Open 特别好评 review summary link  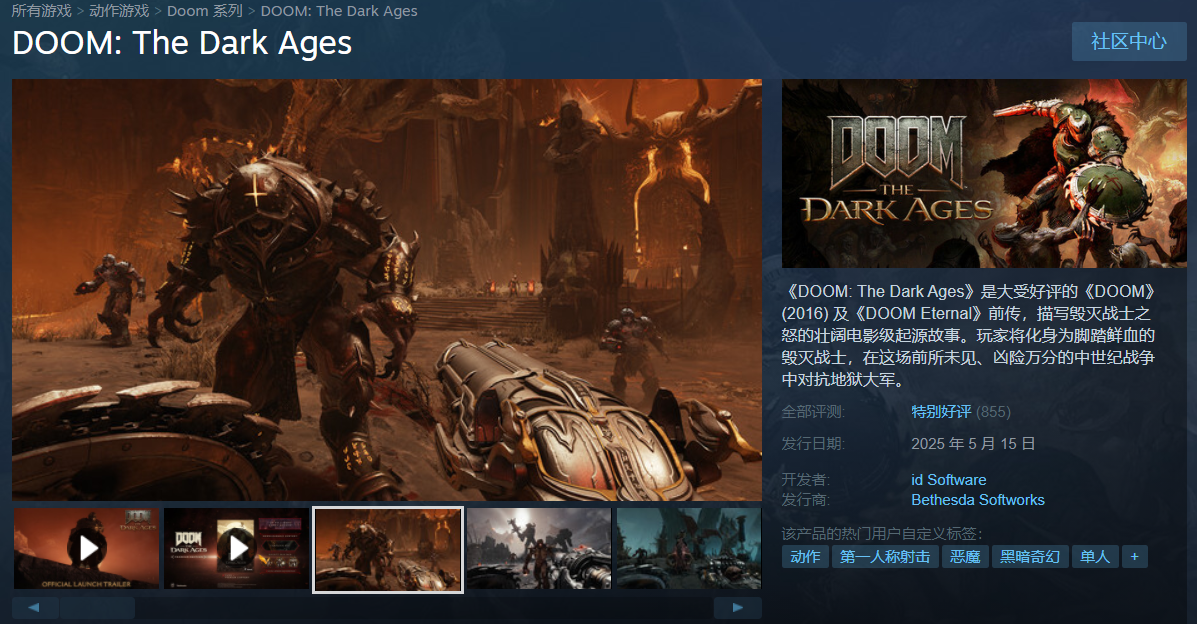(x=940, y=412)
